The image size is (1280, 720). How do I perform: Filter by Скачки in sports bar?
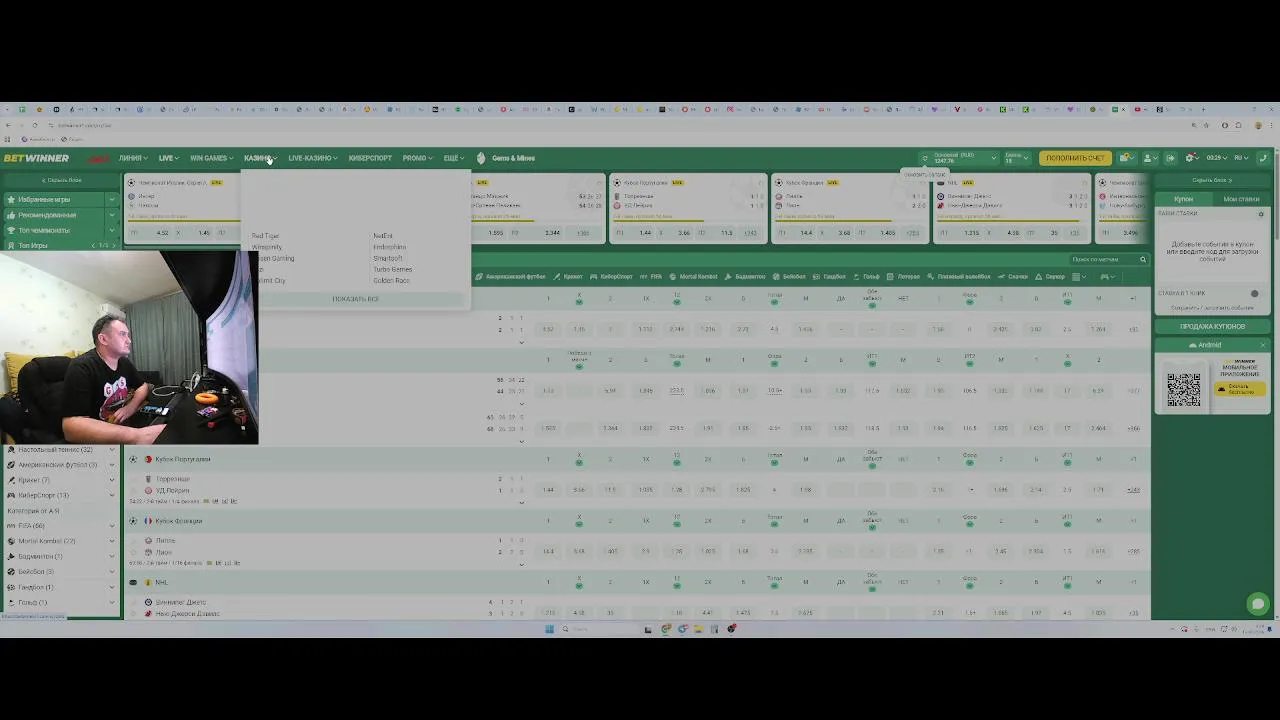[1013, 277]
